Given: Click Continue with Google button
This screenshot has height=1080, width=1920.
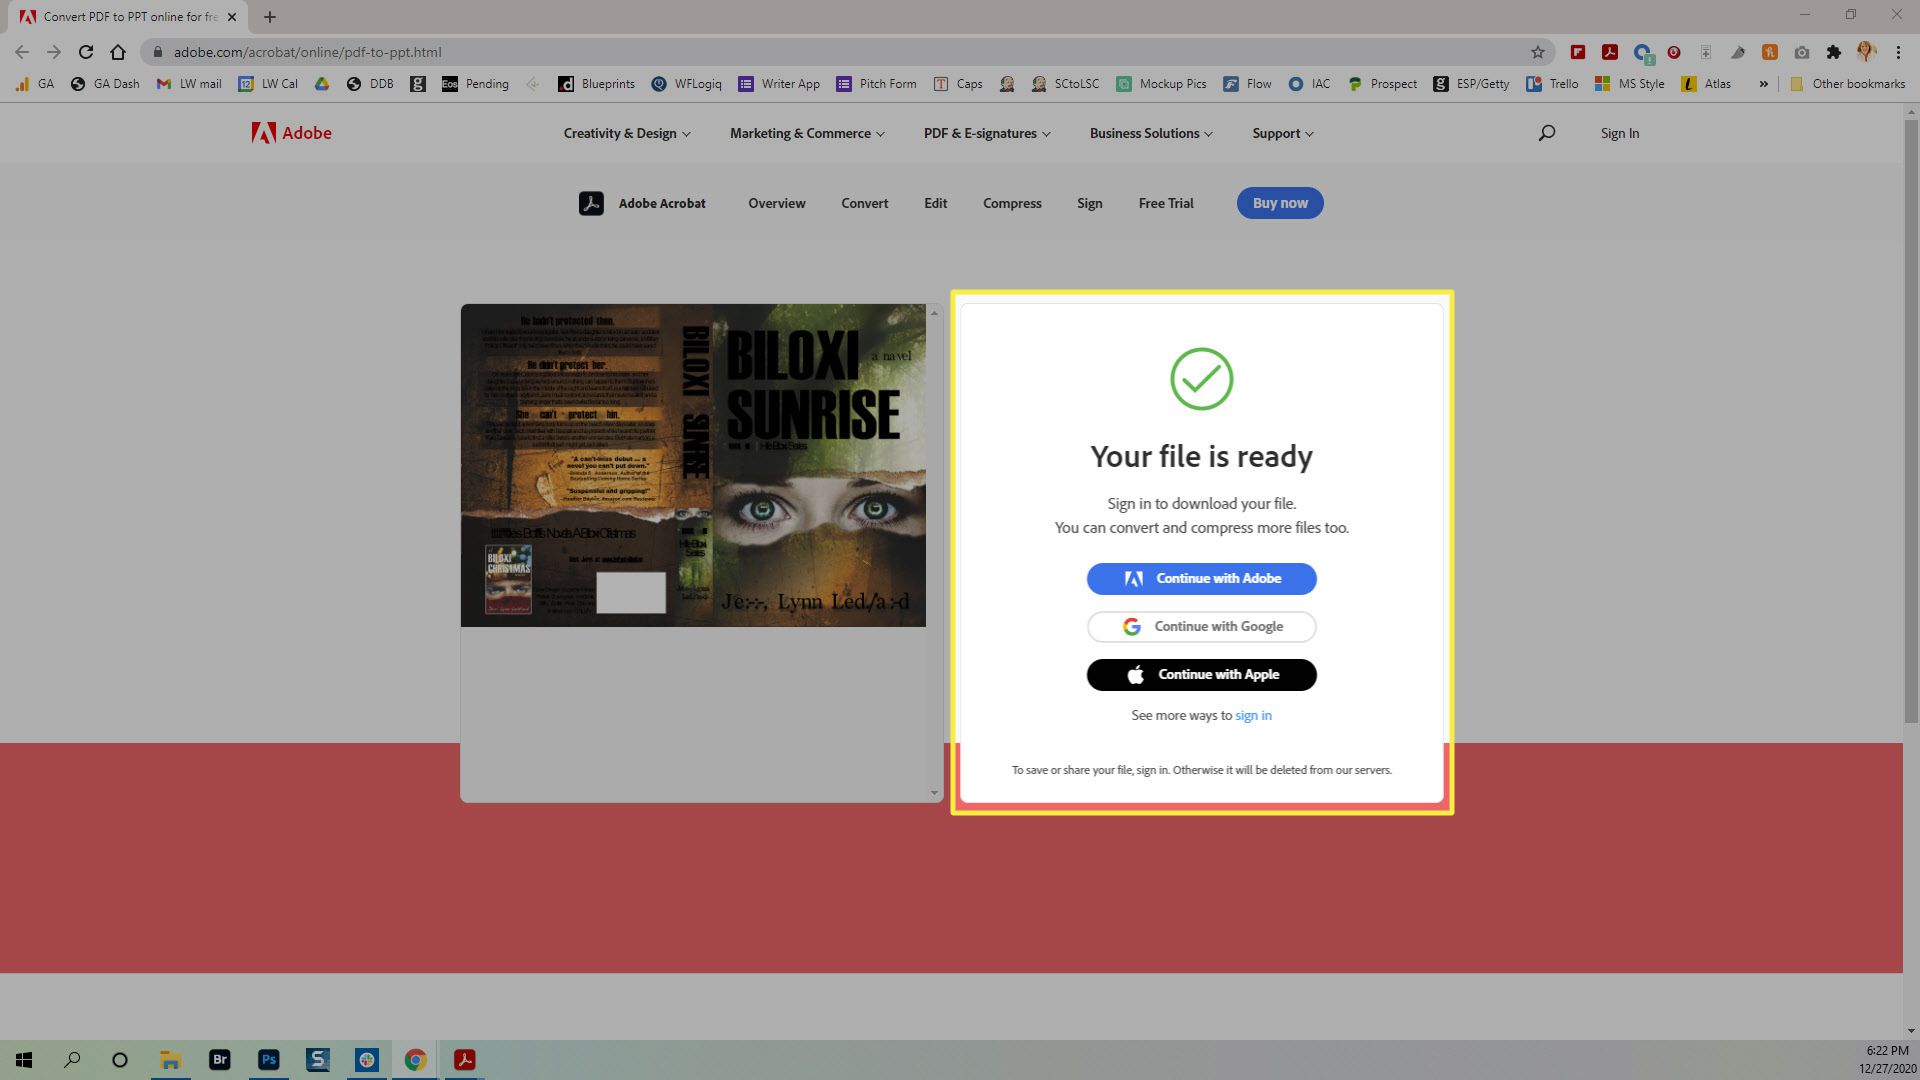Looking at the screenshot, I should (x=1201, y=626).
